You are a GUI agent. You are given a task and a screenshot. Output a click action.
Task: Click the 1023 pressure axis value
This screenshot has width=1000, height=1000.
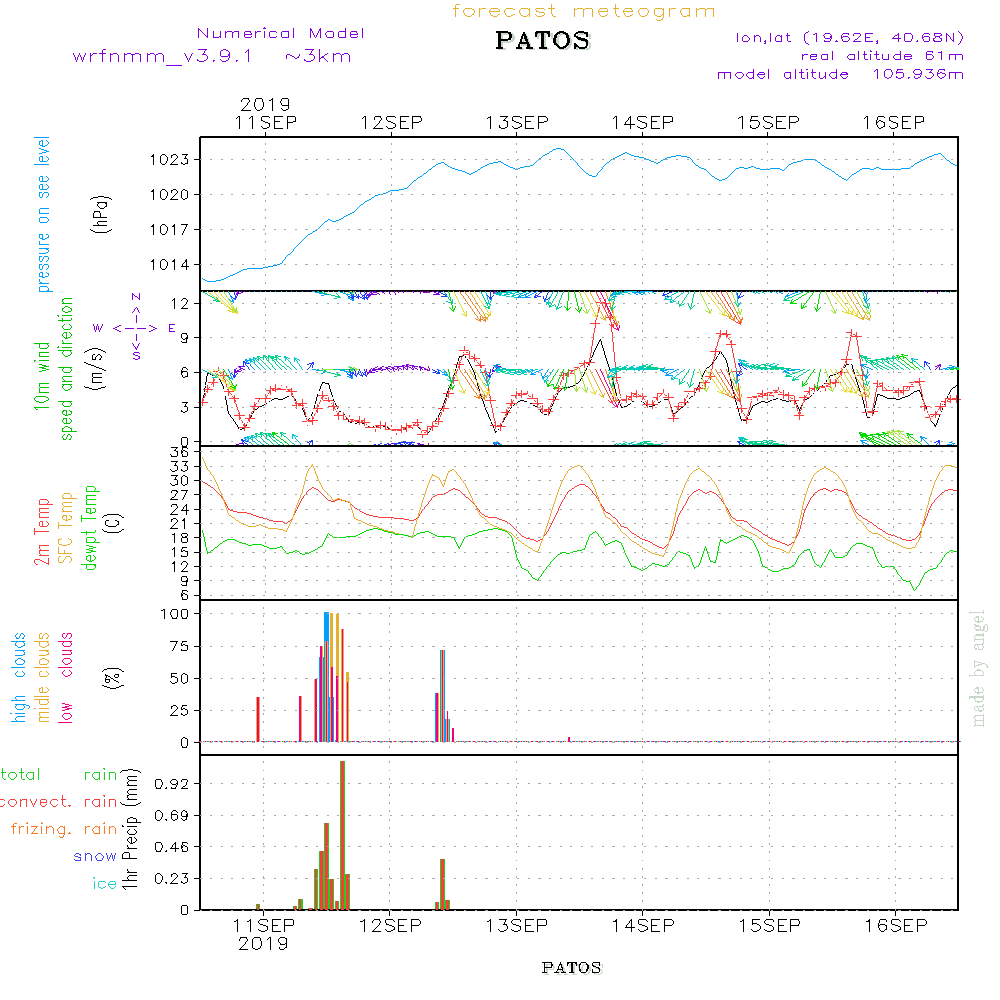[x=170, y=159]
